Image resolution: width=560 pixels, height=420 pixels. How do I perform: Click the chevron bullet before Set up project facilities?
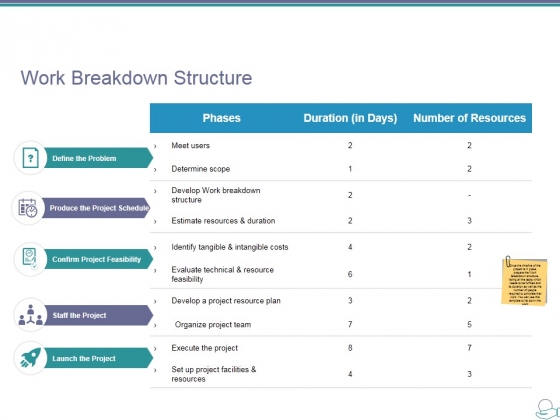[155, 370]
